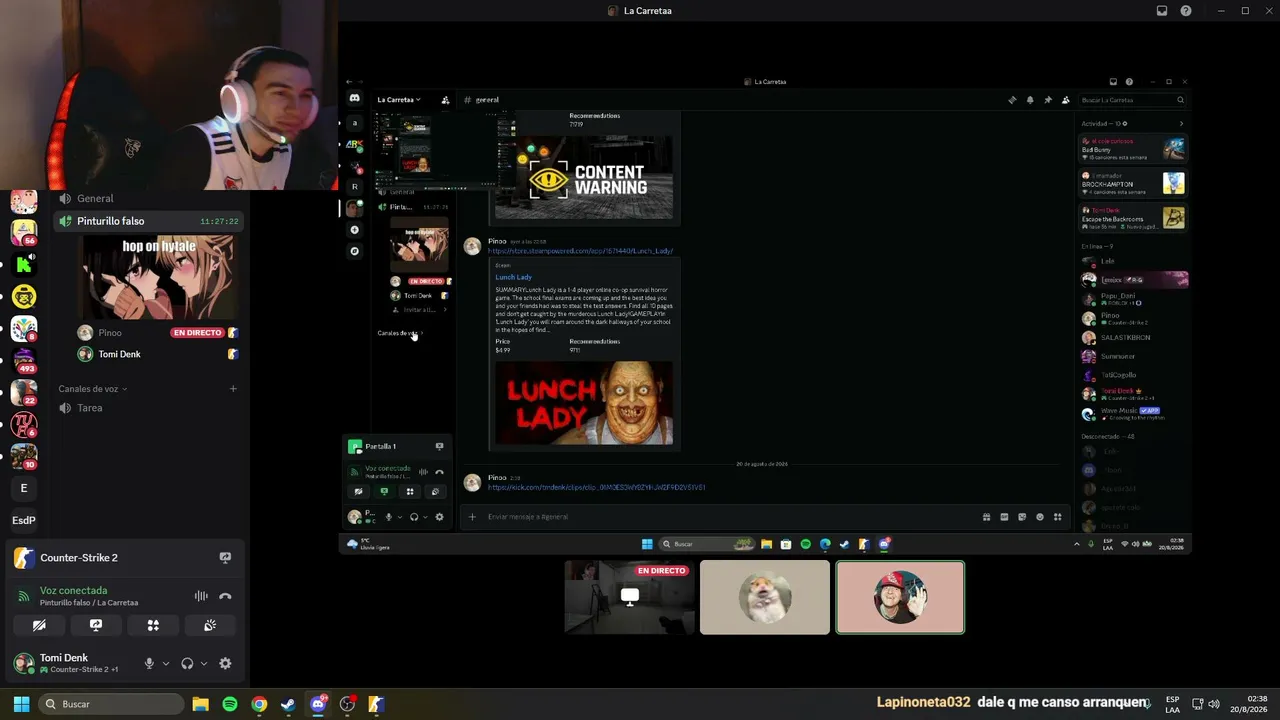Open the server with the 493 badge
Image resolution: width=1280 pixels, height=720 pixels.
coord(24,360)
